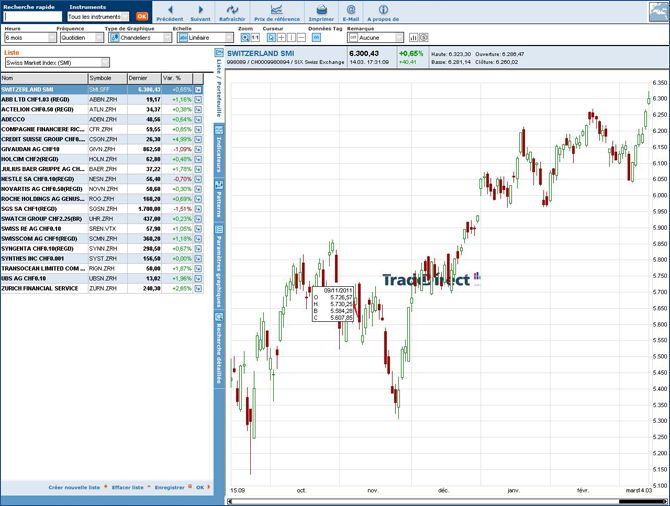Select SWITZERLAND SMI row in list
This screenshot has width=670, height=506.
pos(102,90)
